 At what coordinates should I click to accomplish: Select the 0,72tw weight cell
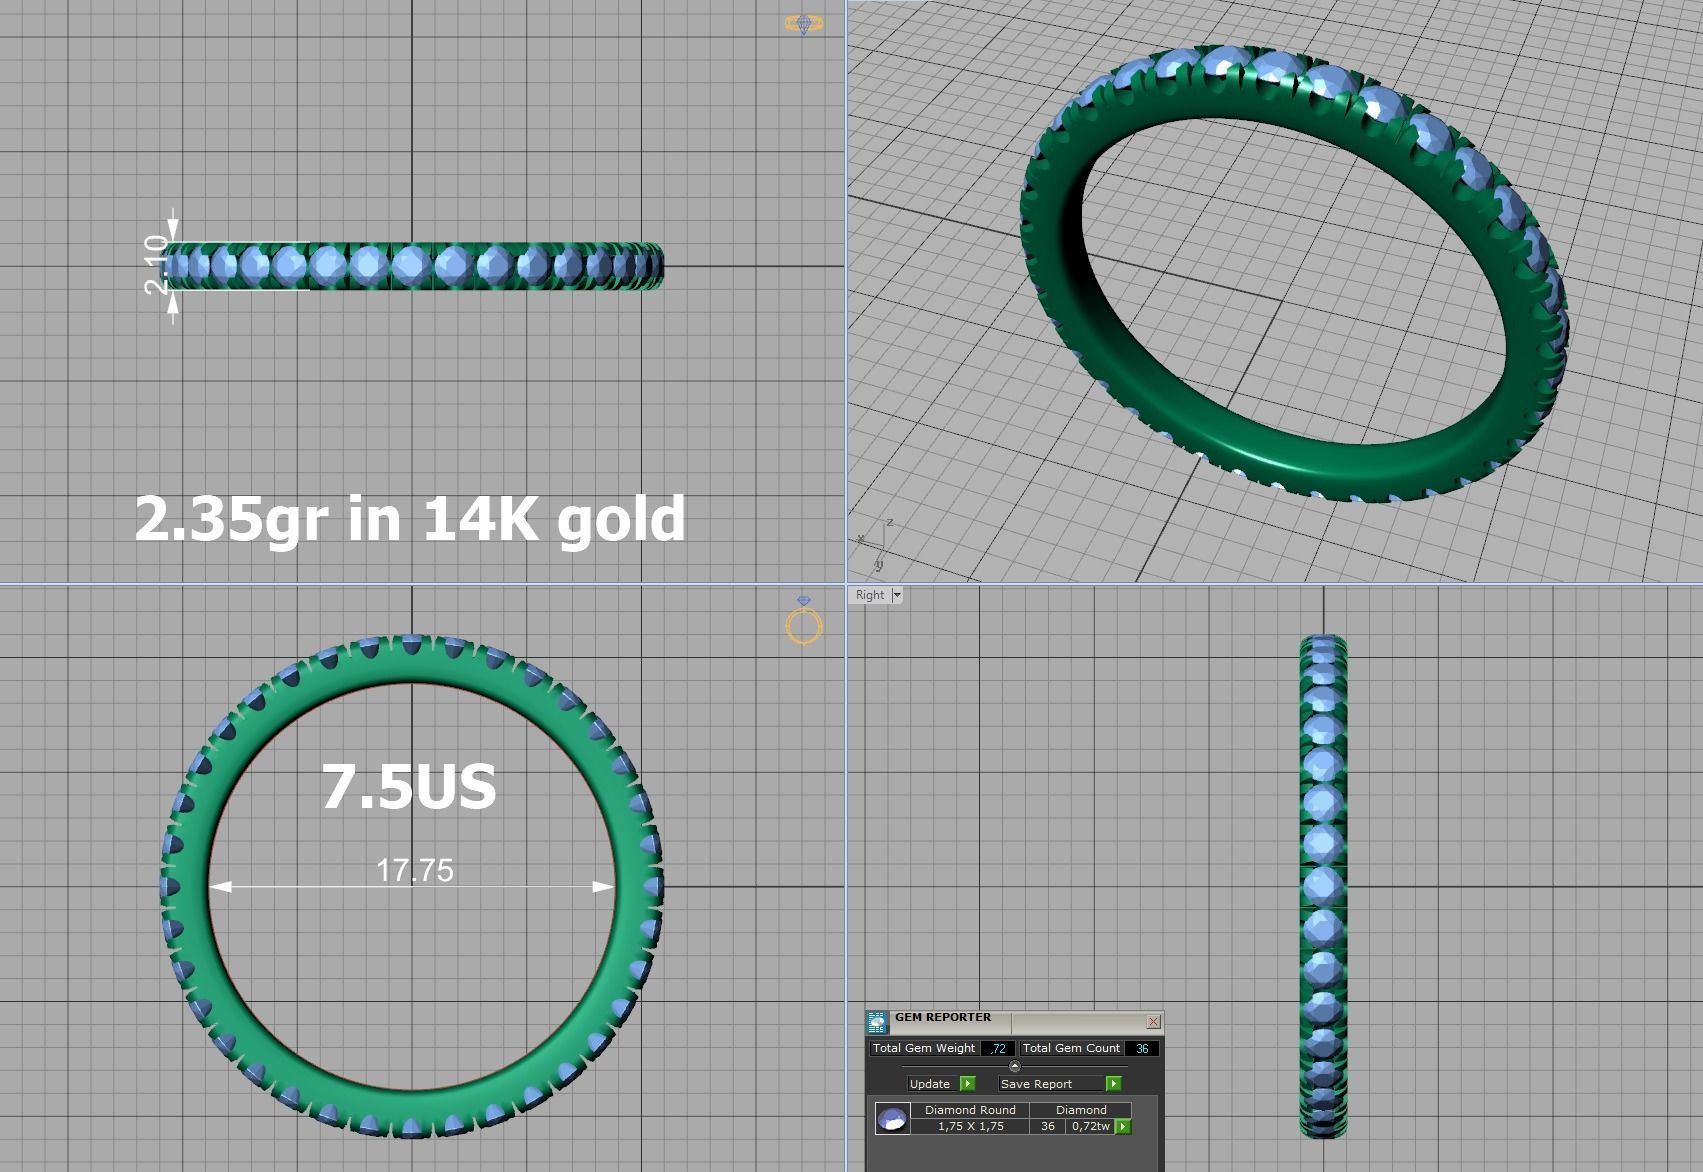(1091, 1126)
